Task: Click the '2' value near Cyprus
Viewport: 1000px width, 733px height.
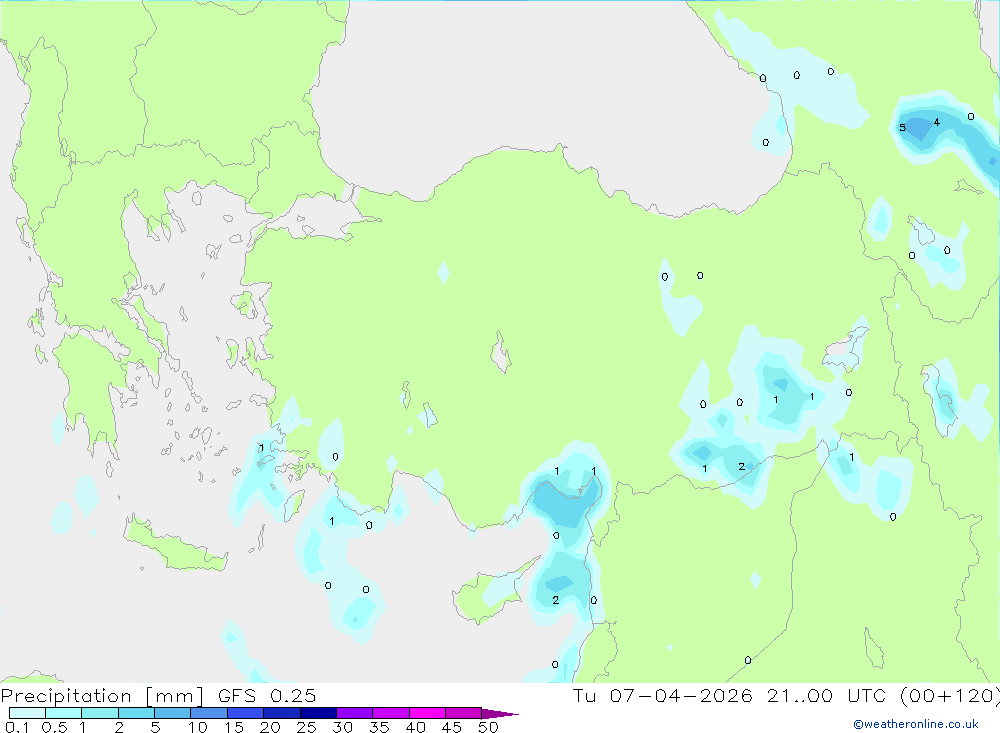Action: (555, 600)
